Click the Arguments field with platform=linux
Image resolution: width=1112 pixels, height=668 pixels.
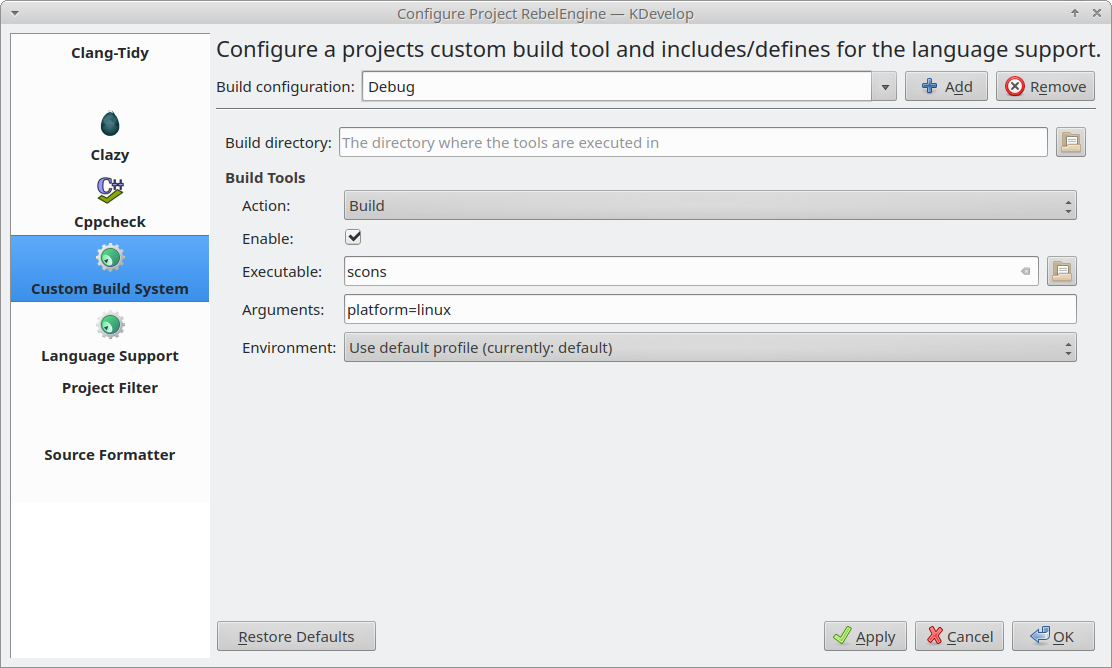coord(710,310)
